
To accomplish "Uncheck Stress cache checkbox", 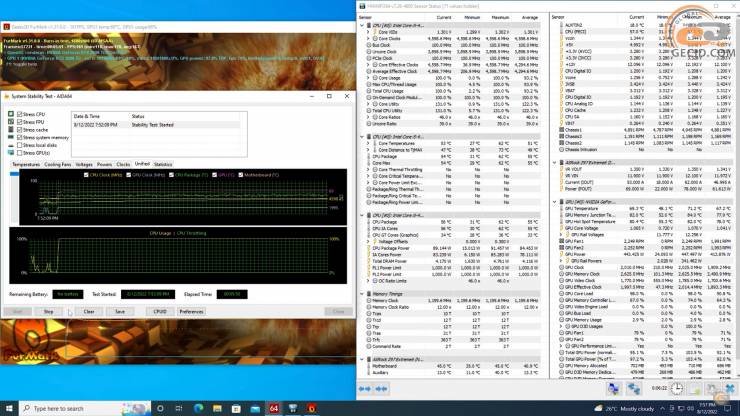I will click(20, 129).
